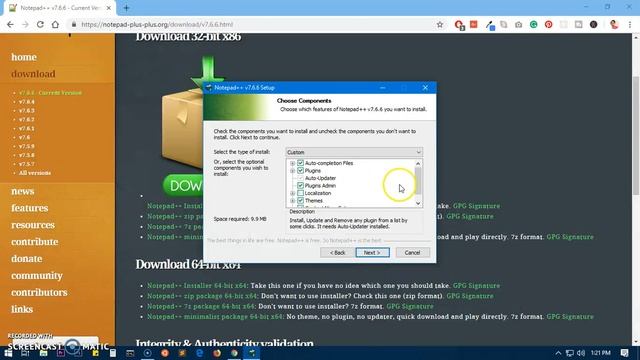Download Notepad++ minimalist package 64-bit x64

[x=215, y=317]
